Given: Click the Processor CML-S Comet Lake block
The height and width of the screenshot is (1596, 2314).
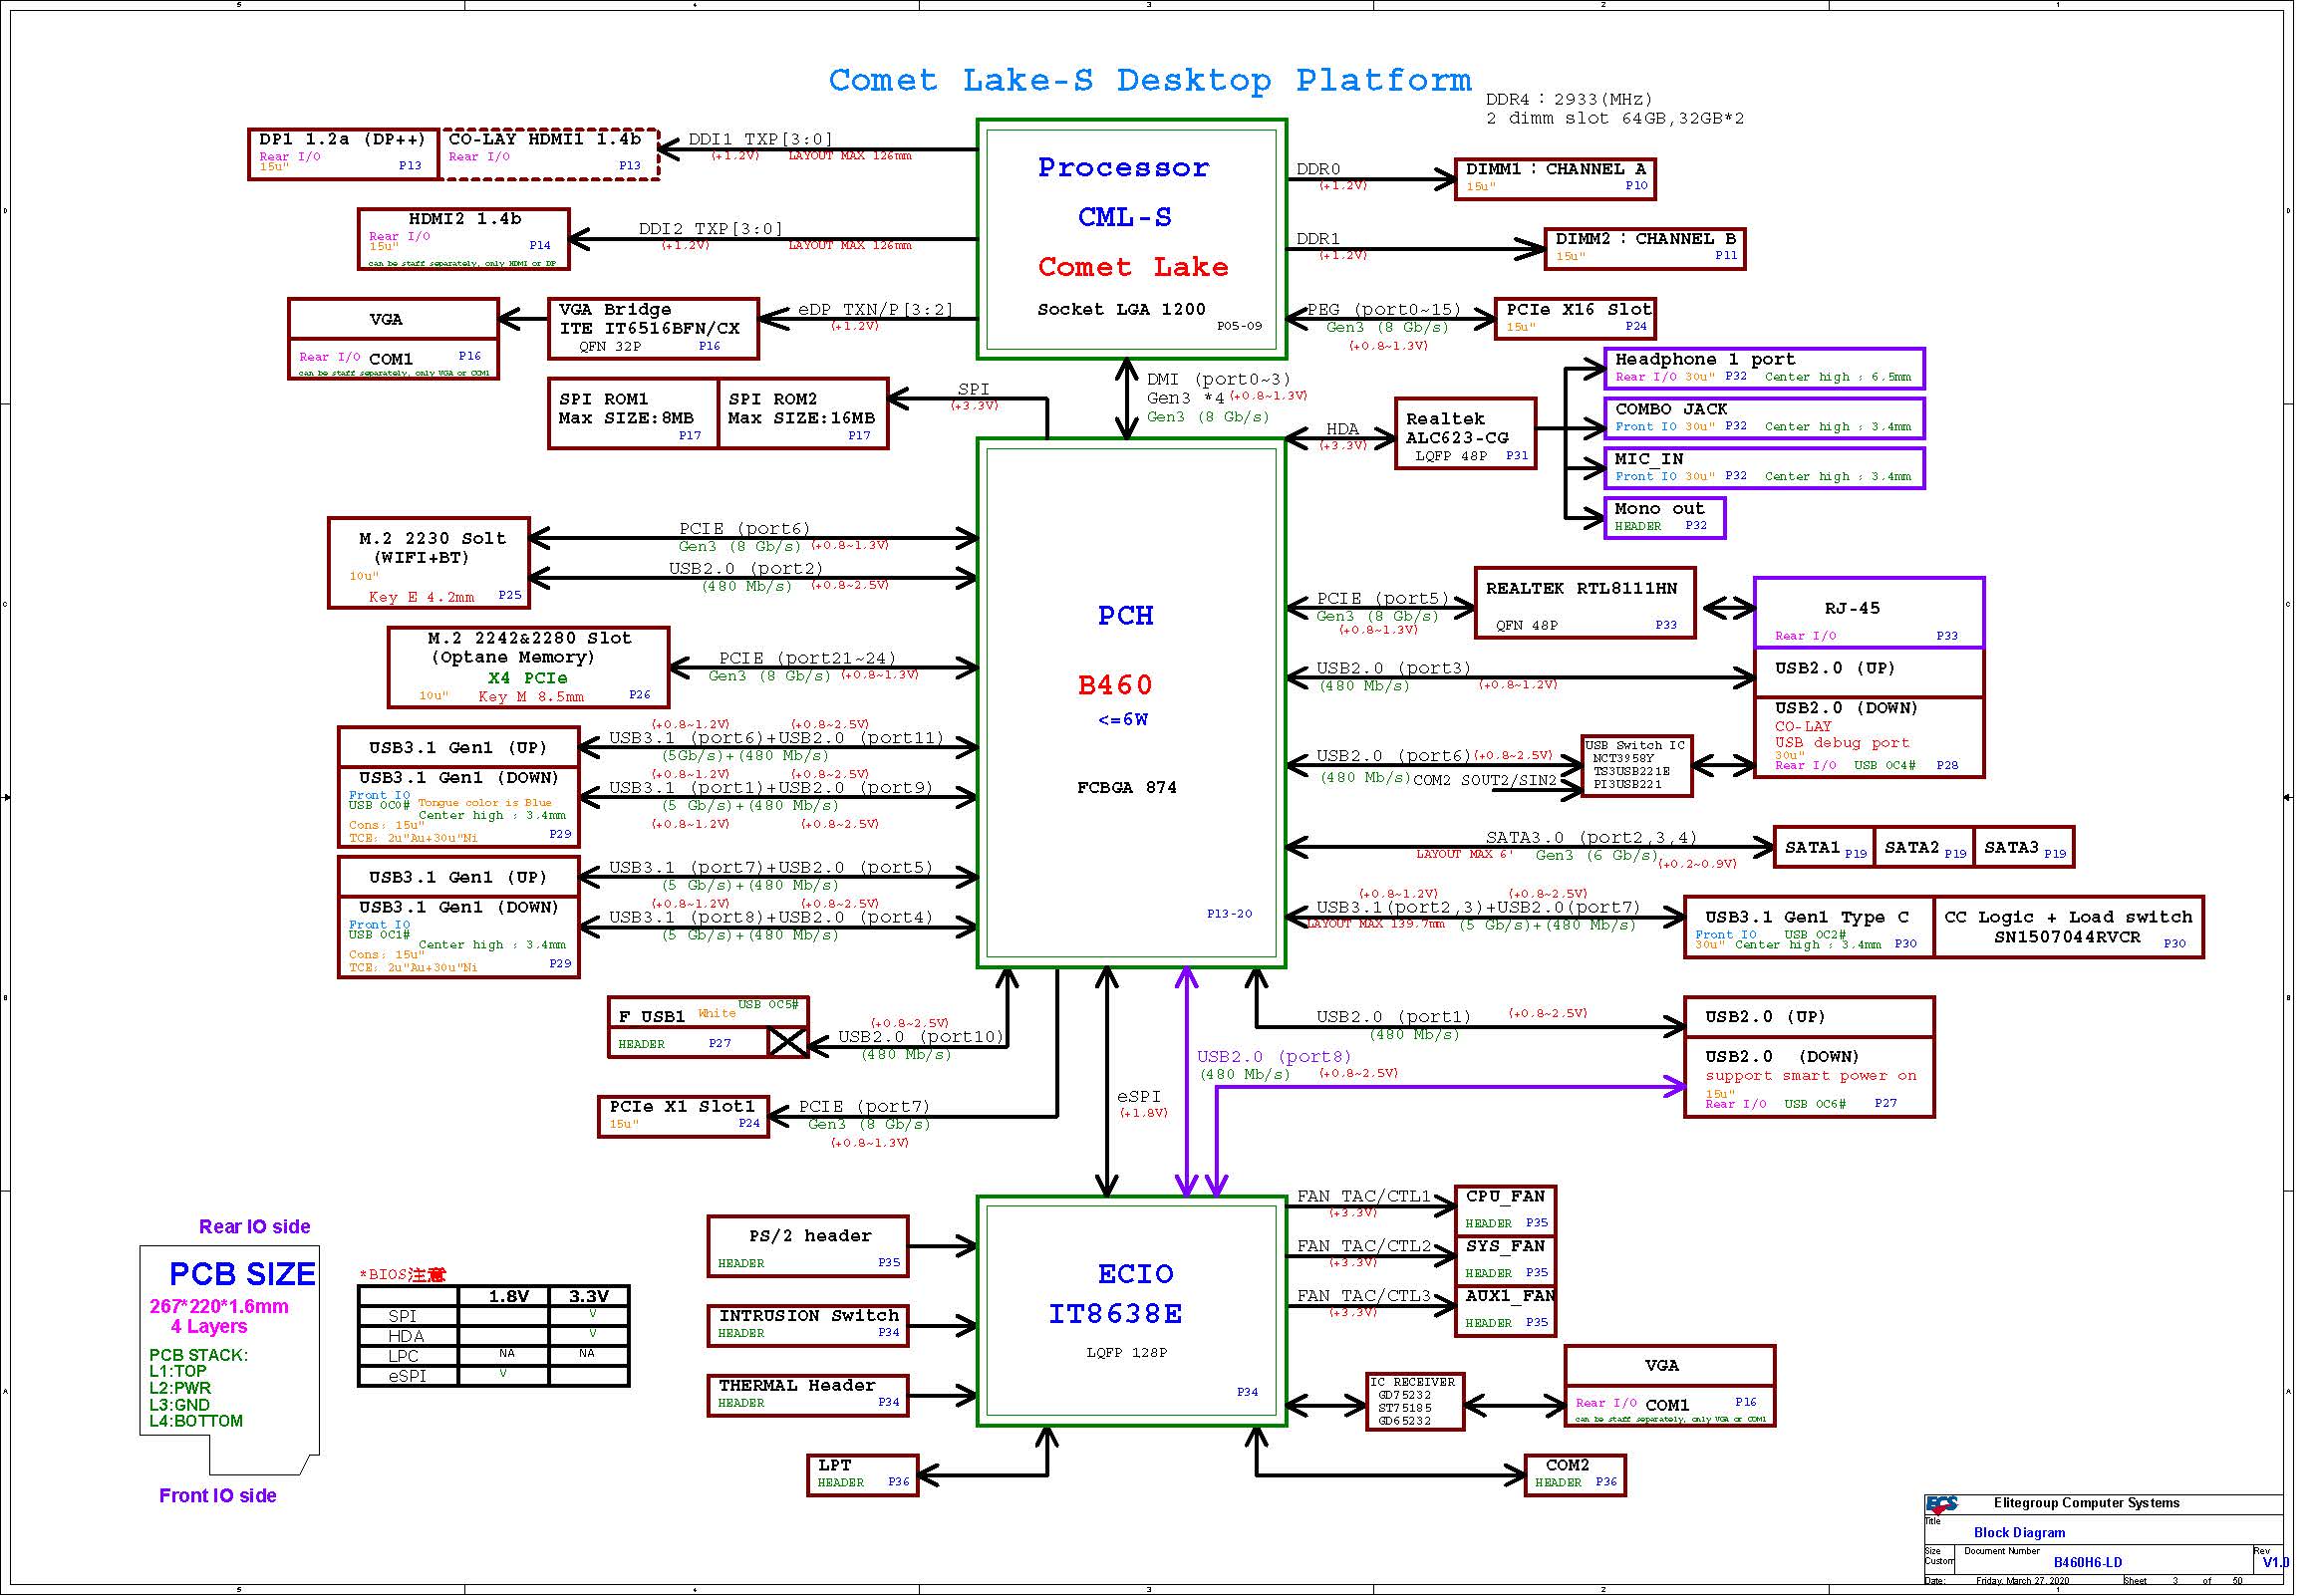Looking at the screenshot, I should 1132,239.
